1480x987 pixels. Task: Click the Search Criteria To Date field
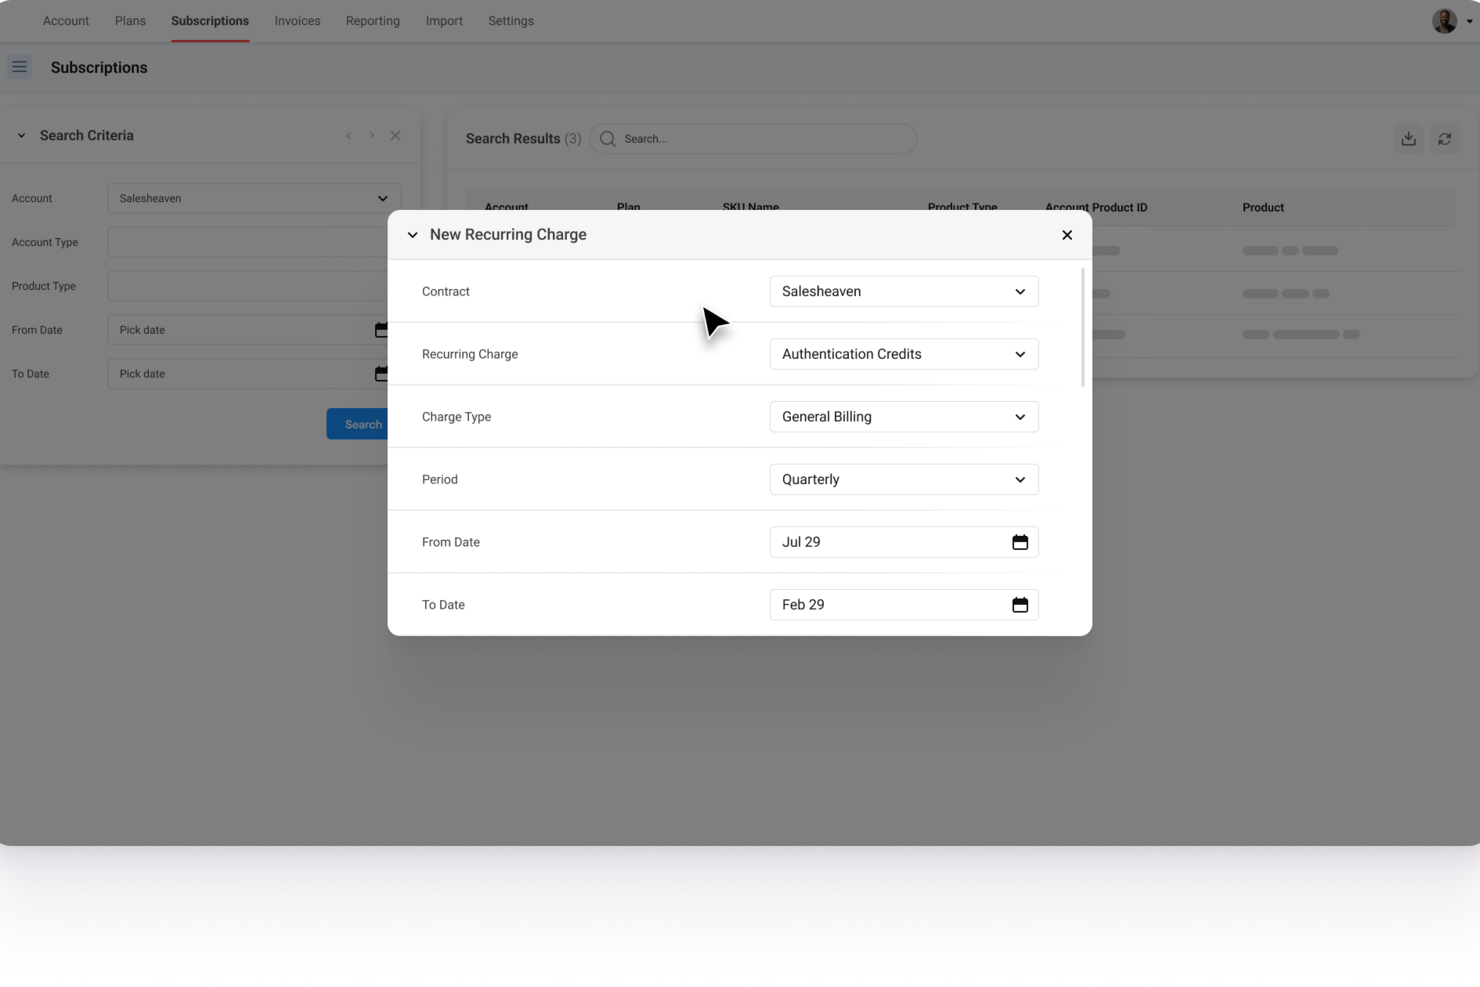click(x=248, y=374)
